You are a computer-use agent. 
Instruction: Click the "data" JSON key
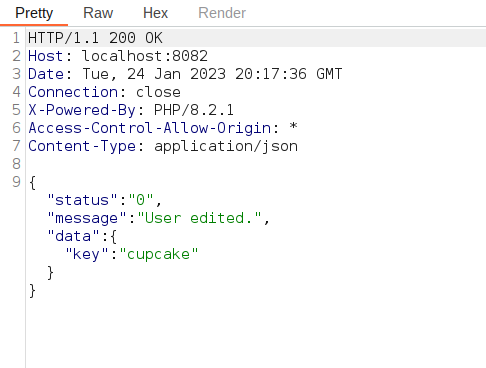73,236
